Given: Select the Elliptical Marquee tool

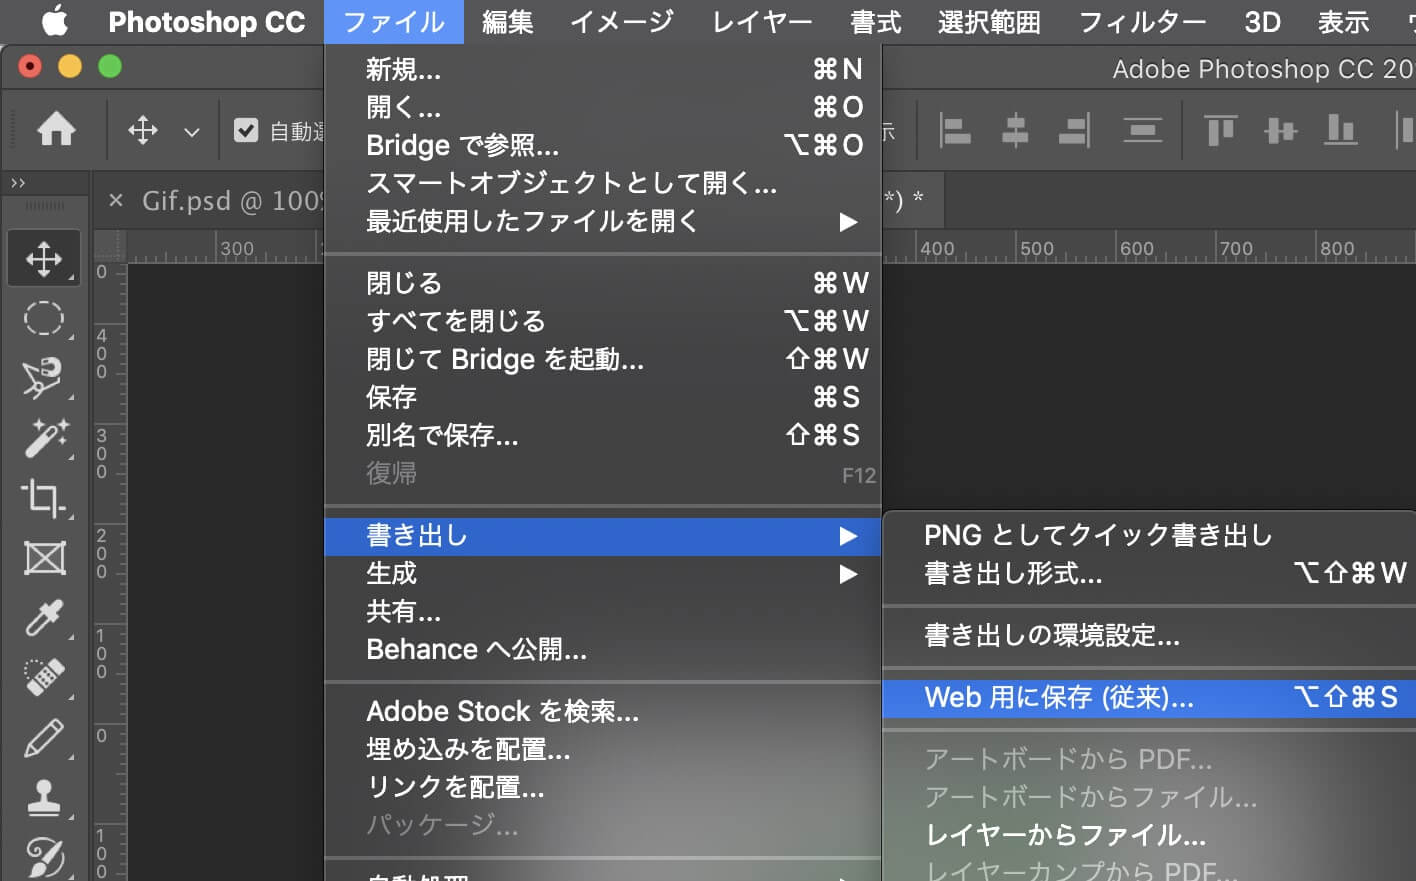Looking at the screenshot, I should (x=44, y=319).
